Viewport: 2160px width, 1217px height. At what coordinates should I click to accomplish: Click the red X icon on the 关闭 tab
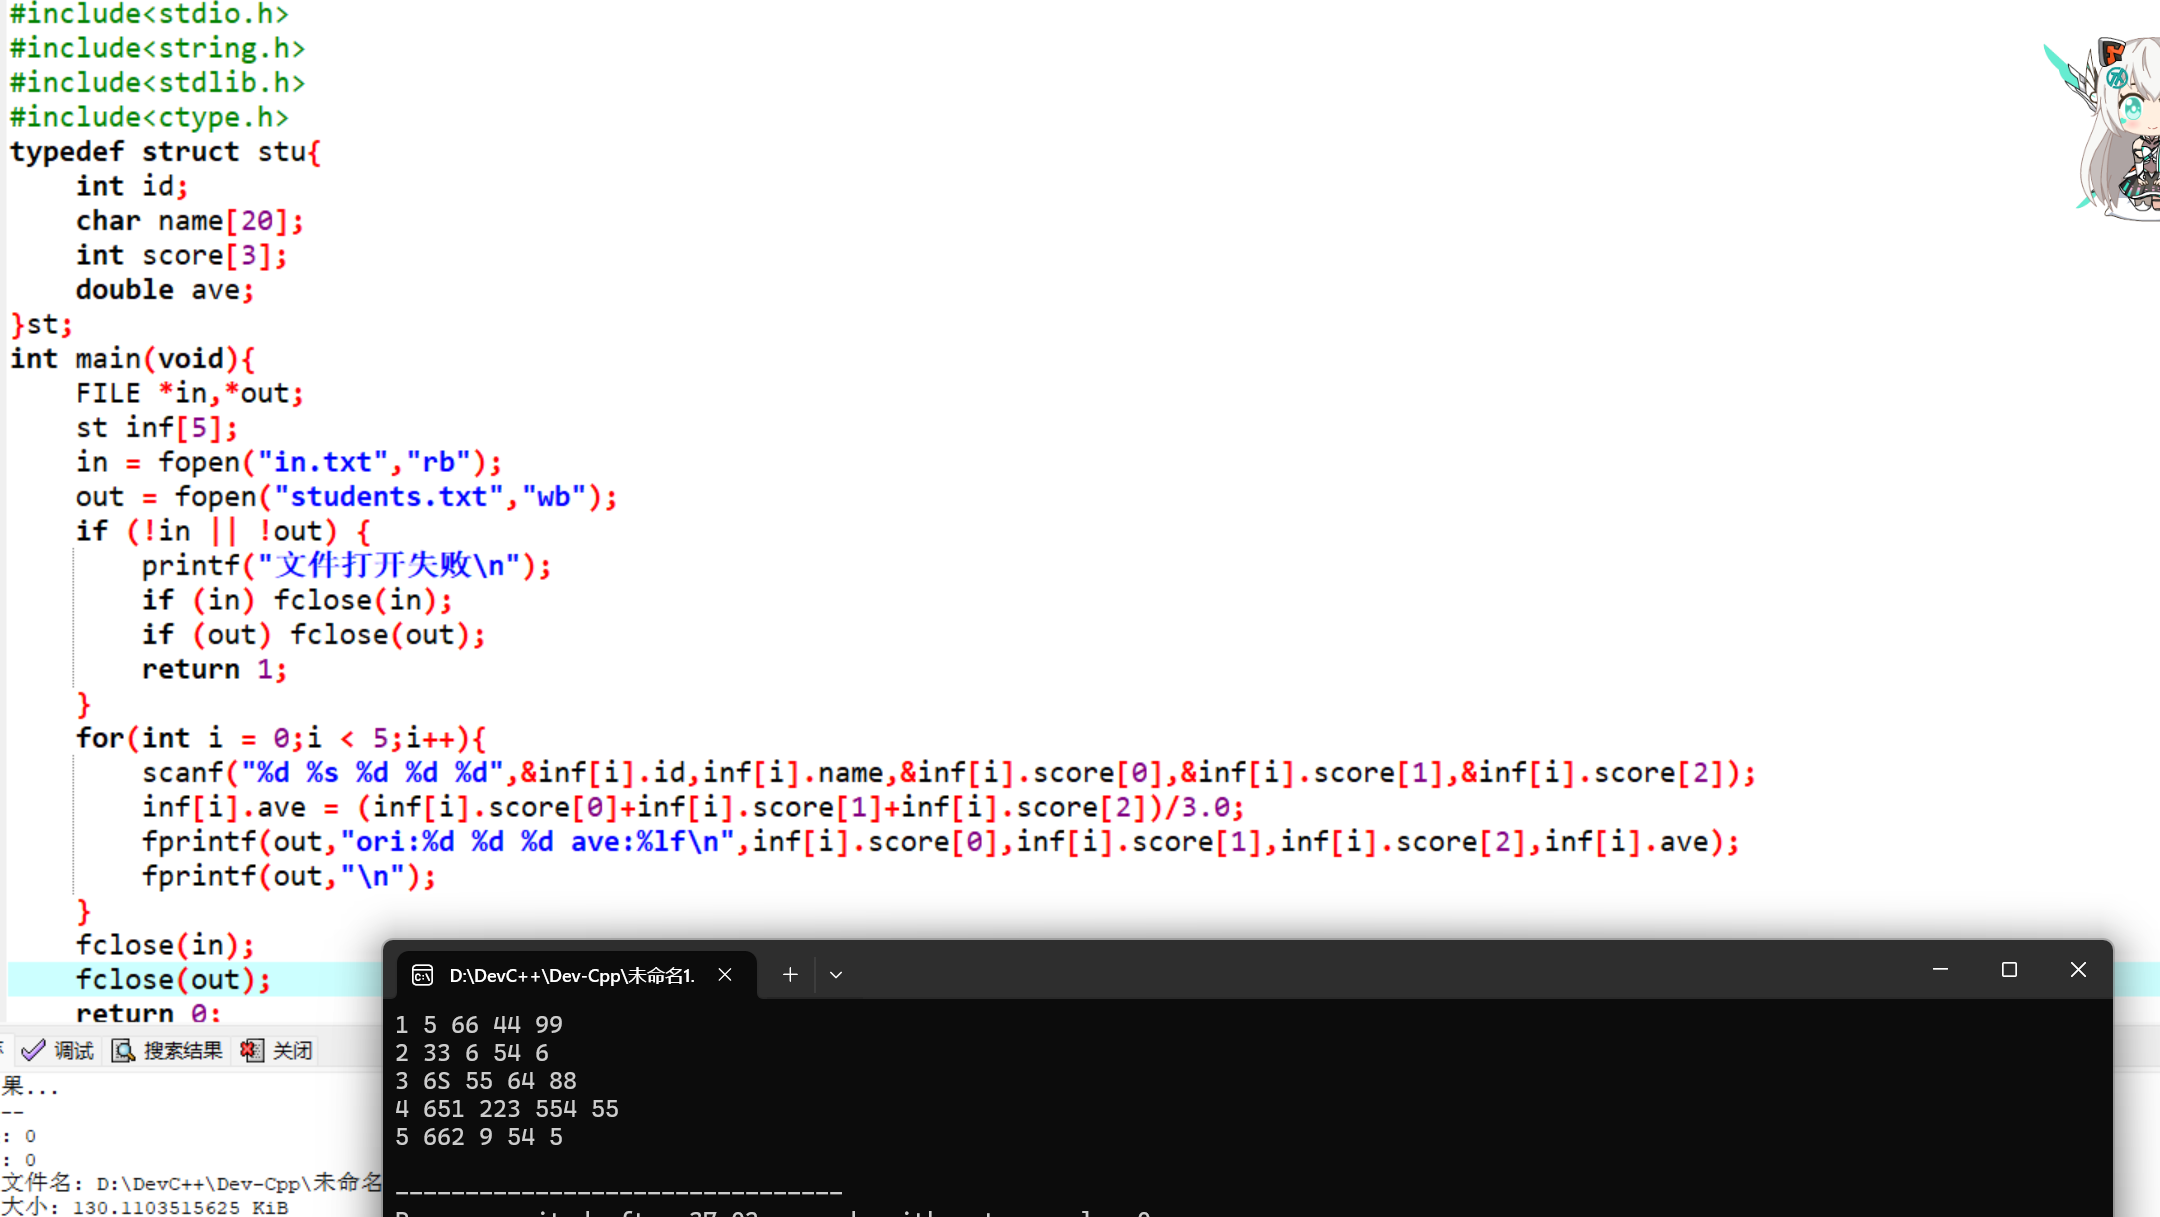tap(251, 1050)
